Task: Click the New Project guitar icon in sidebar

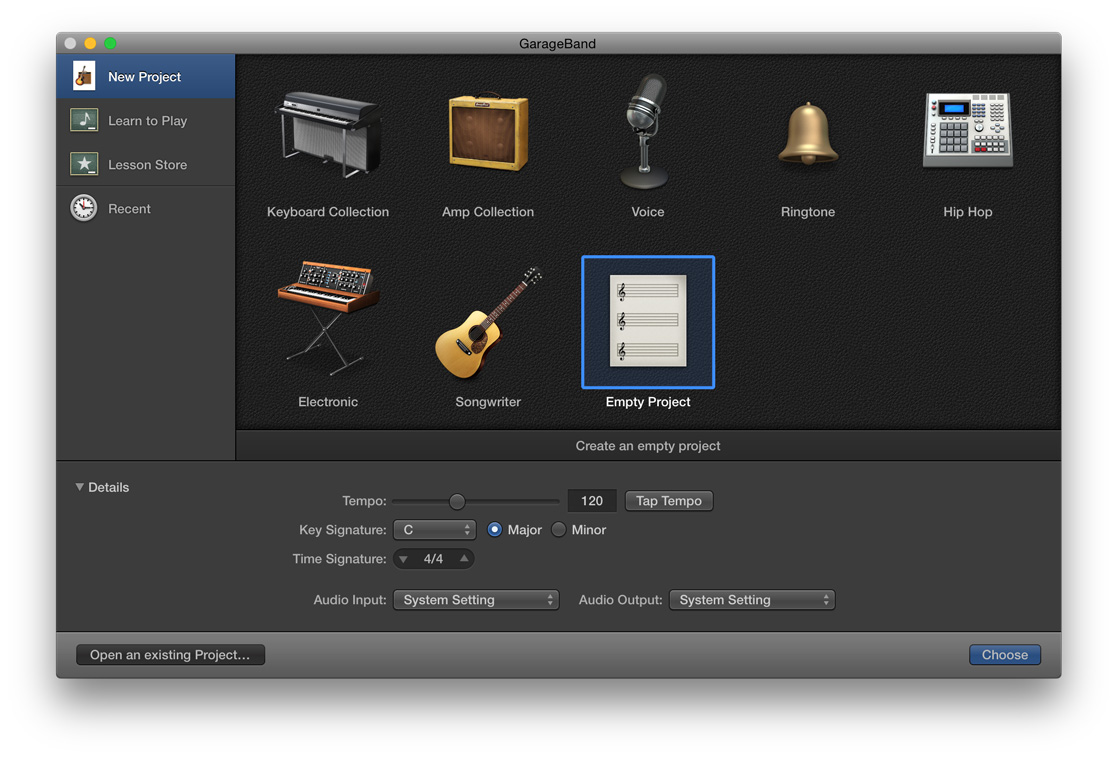Action: pos(84,76)
